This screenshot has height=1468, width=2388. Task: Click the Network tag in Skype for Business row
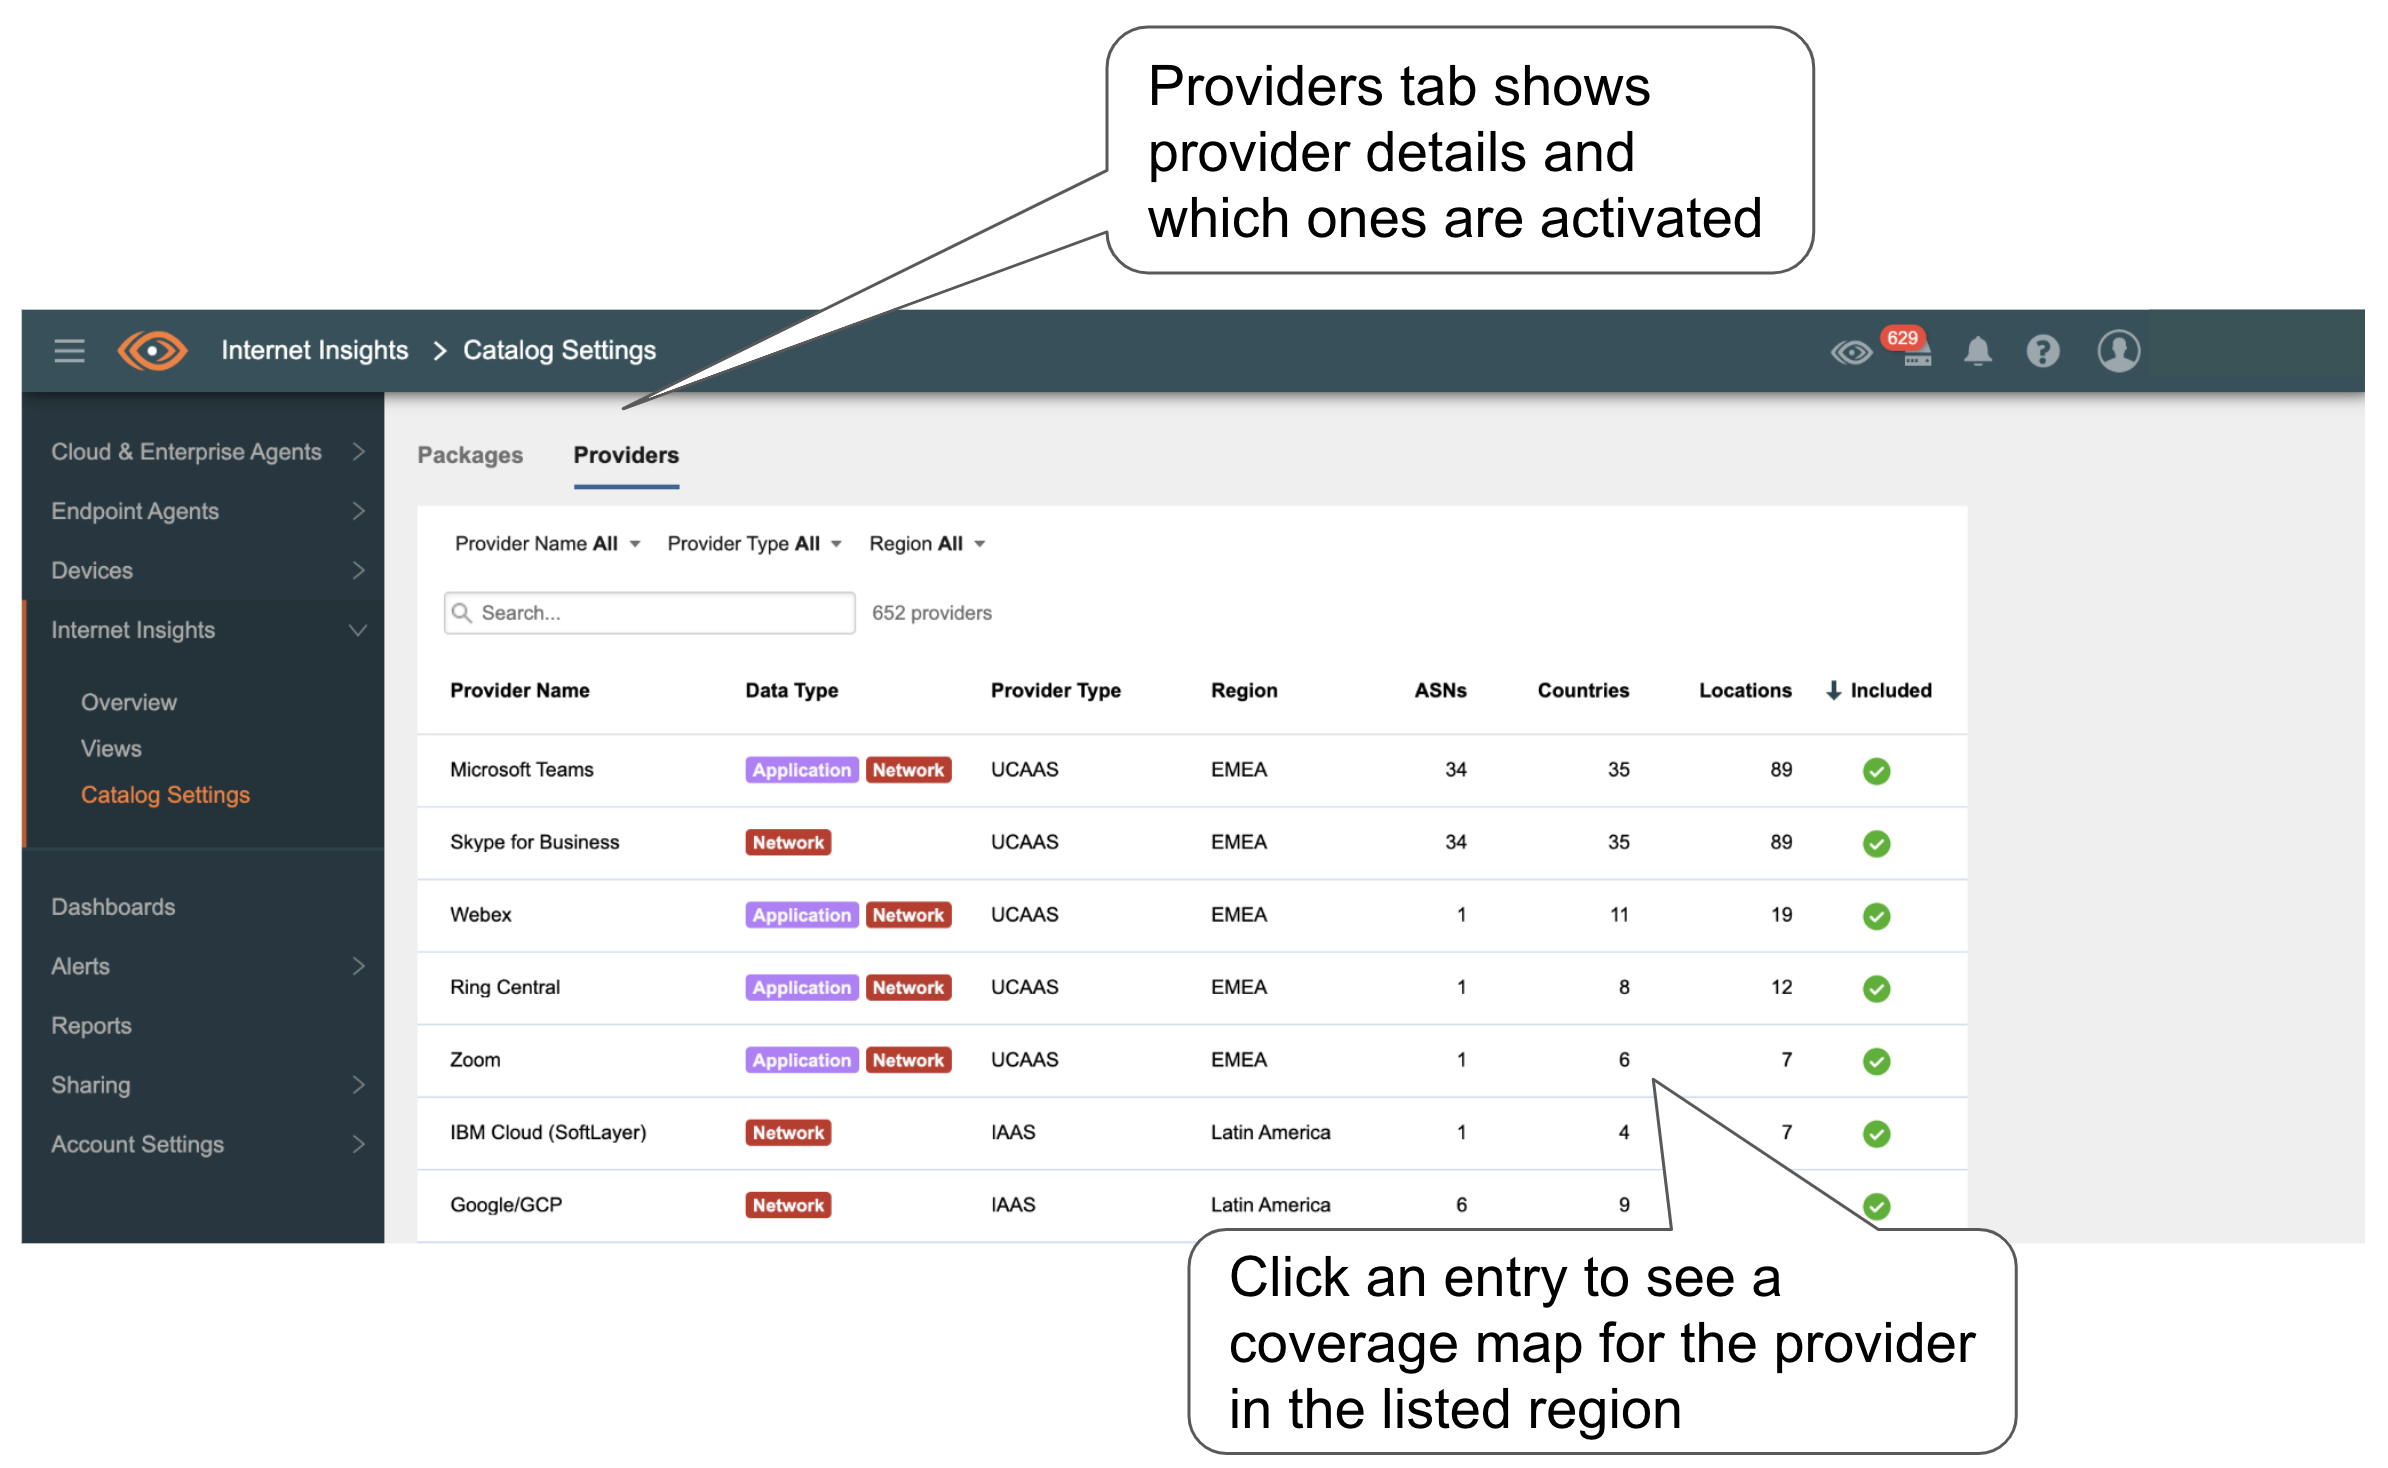(788, 843)
